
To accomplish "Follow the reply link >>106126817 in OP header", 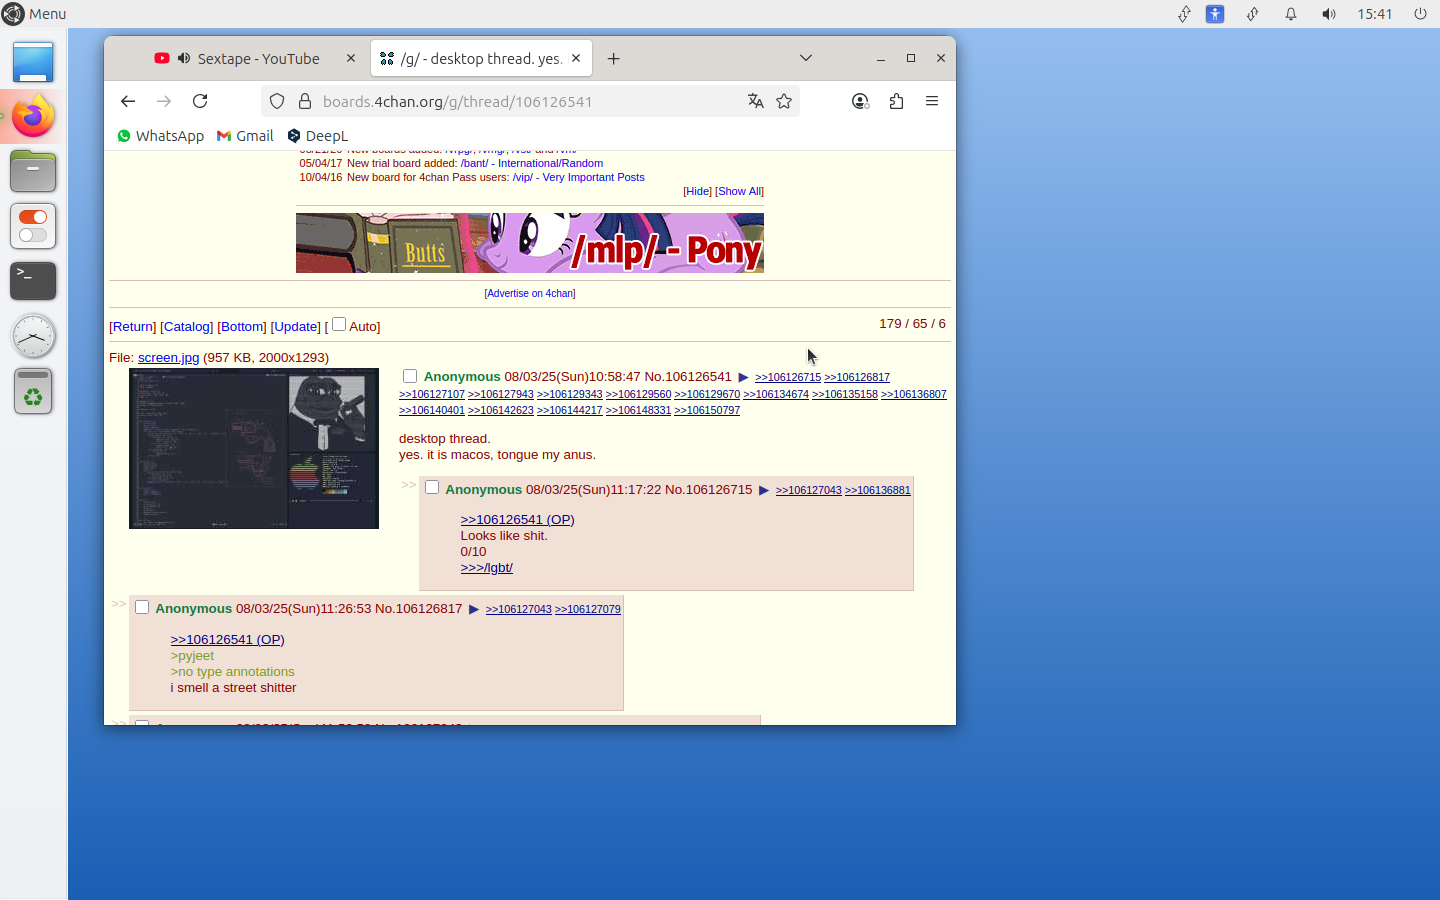I will coord(857,378).
